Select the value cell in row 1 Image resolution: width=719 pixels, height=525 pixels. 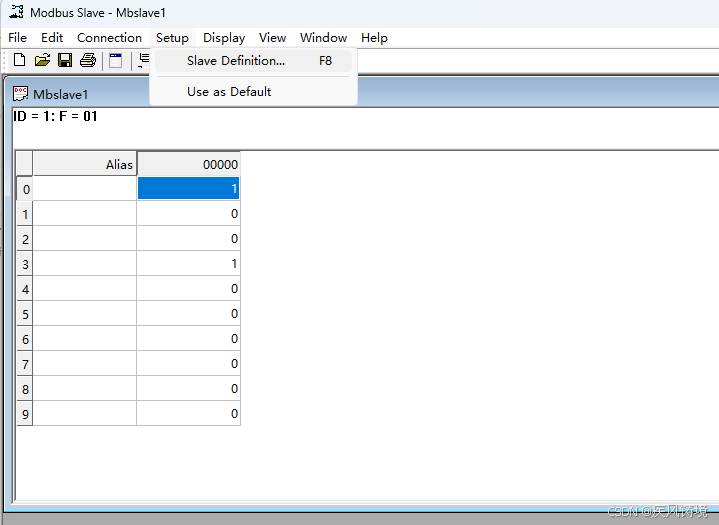tap(188, 213)
